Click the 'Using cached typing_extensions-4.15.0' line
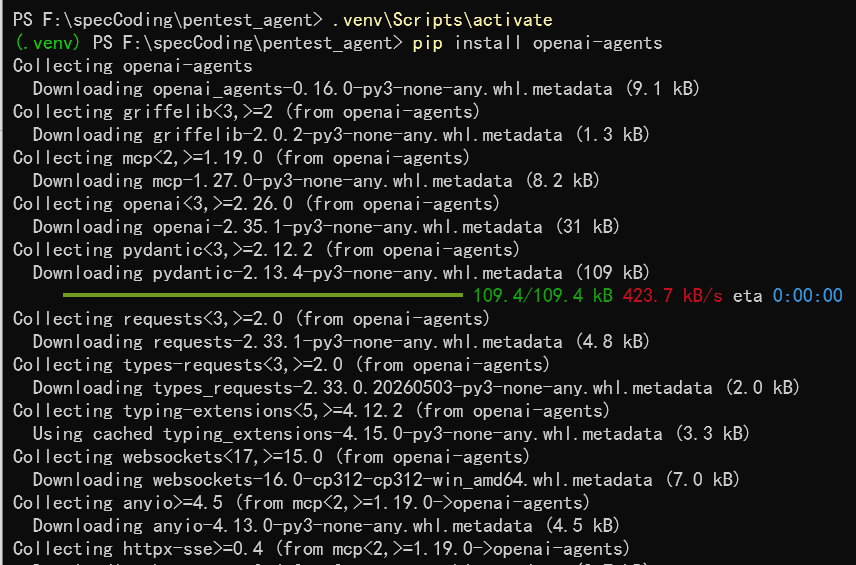 pos(391,434)
